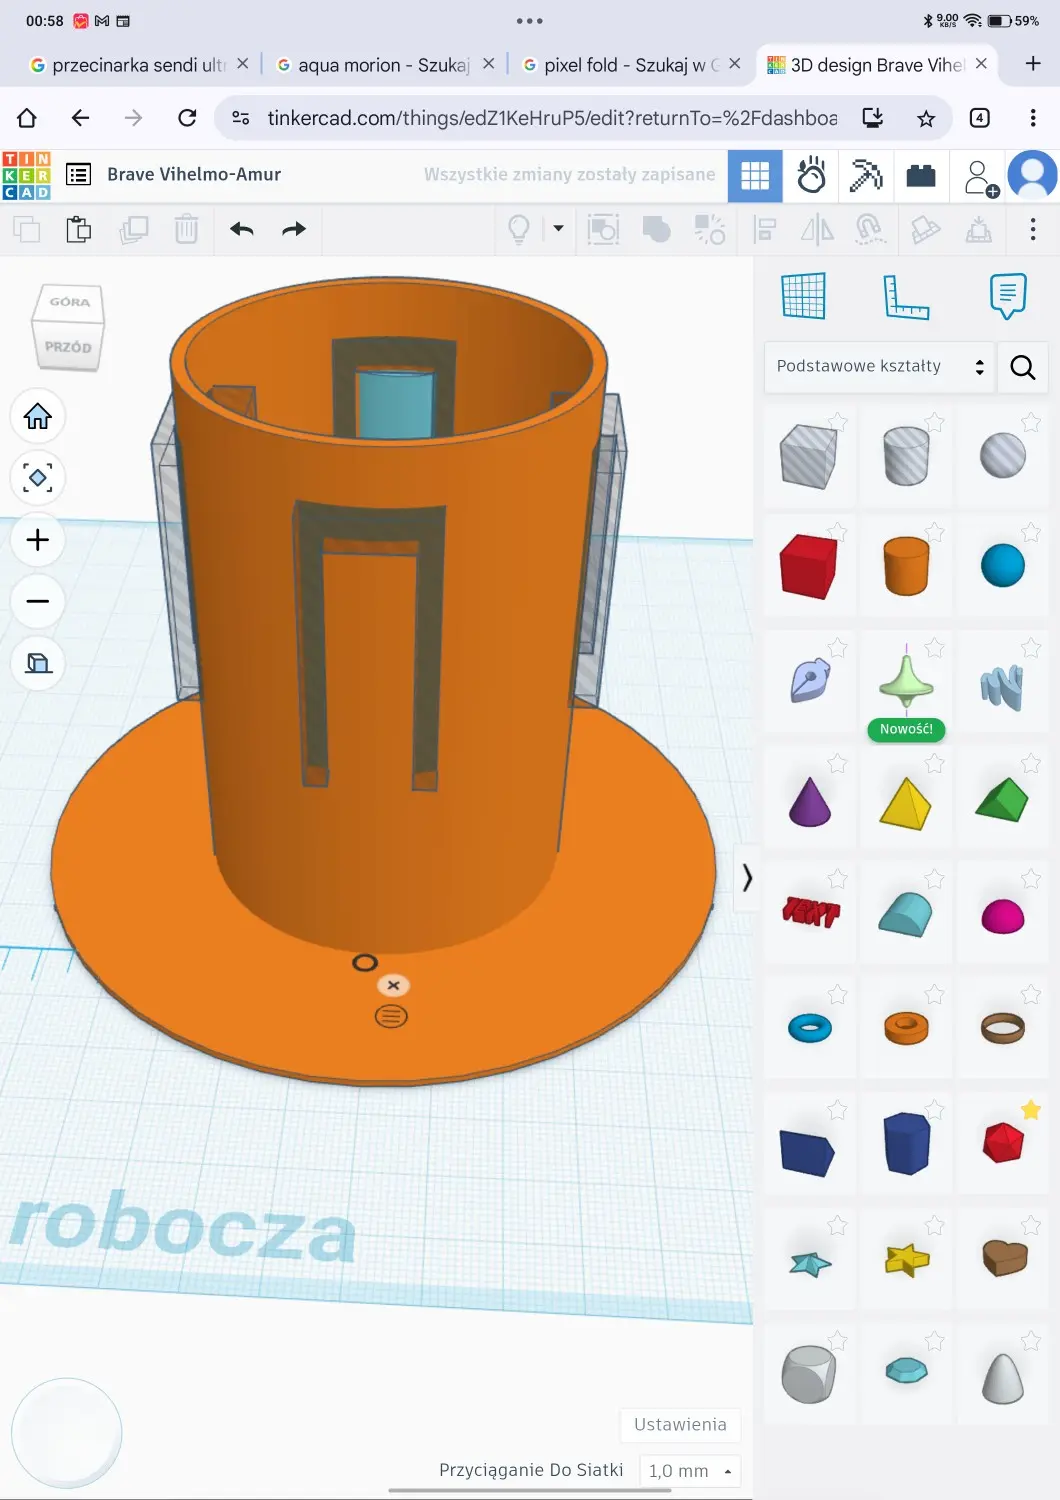Image resolution: width=1060 pixels, height=1500 pixels.
Task: Redo the last undone action
Action: pos(294,229)
